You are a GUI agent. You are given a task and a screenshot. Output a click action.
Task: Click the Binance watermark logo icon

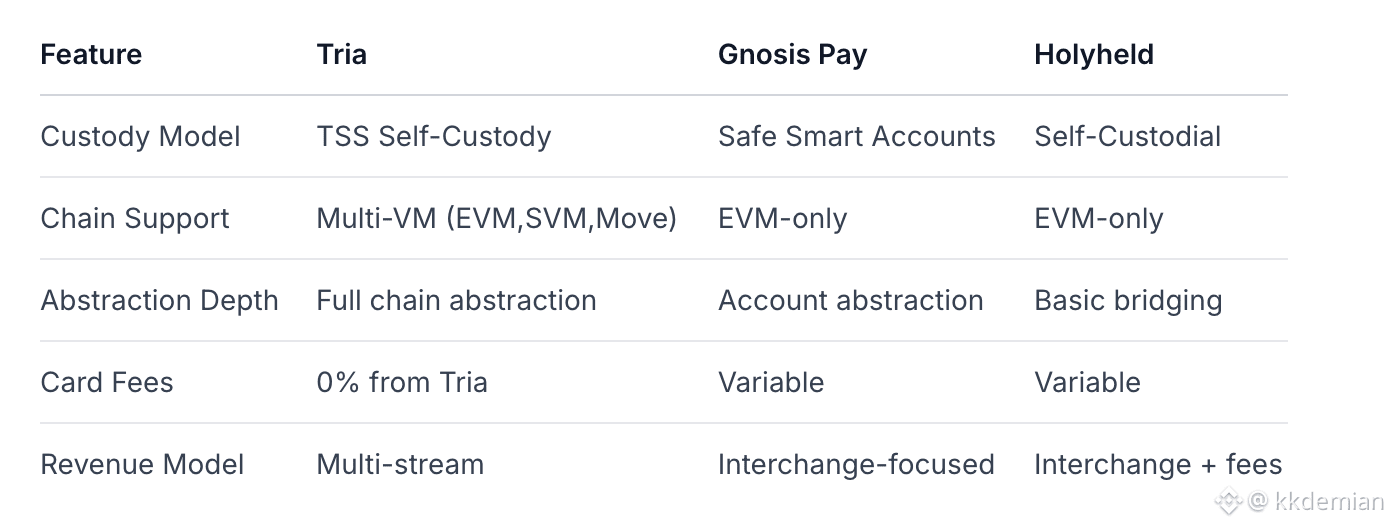[1227, 501]
